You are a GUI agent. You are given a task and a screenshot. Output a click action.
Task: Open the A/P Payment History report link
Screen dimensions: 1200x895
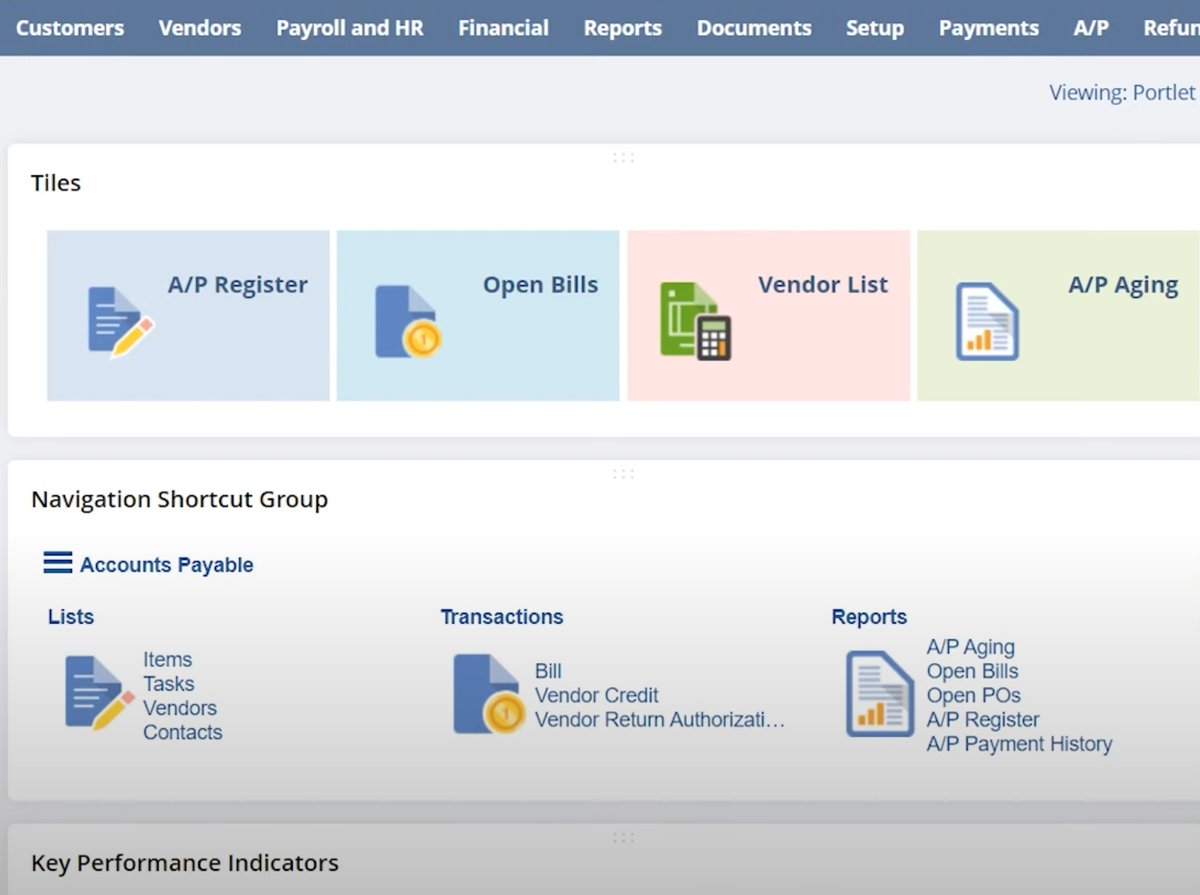pos(1019,744)
